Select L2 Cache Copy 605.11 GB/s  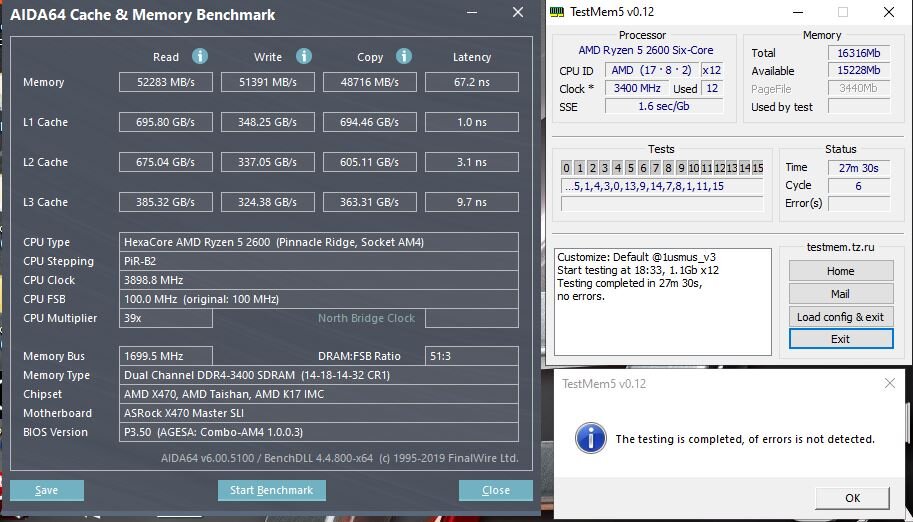370,162
